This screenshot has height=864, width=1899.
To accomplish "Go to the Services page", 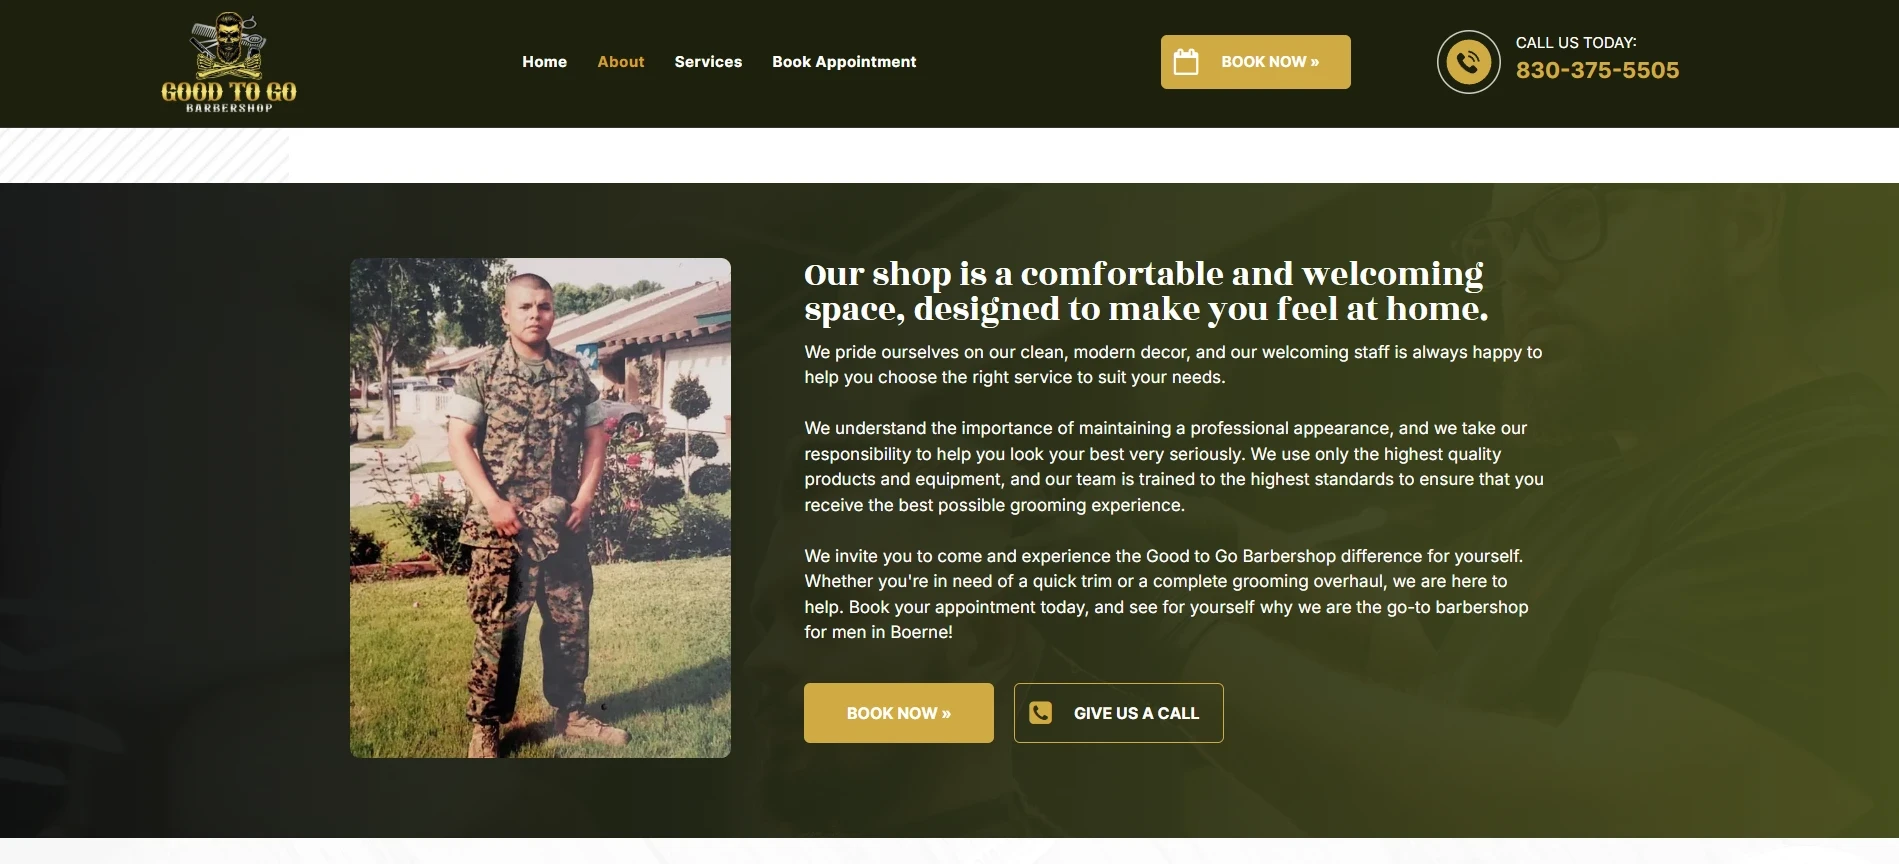I will pos(708,62).
